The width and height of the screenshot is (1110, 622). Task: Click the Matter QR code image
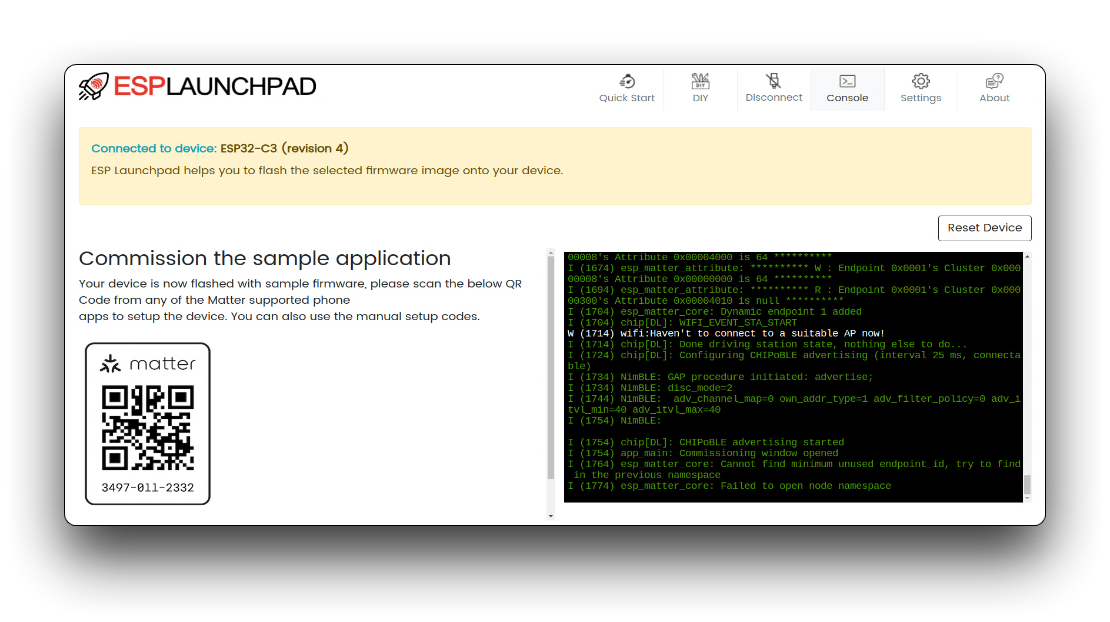(x=147, y=427)
